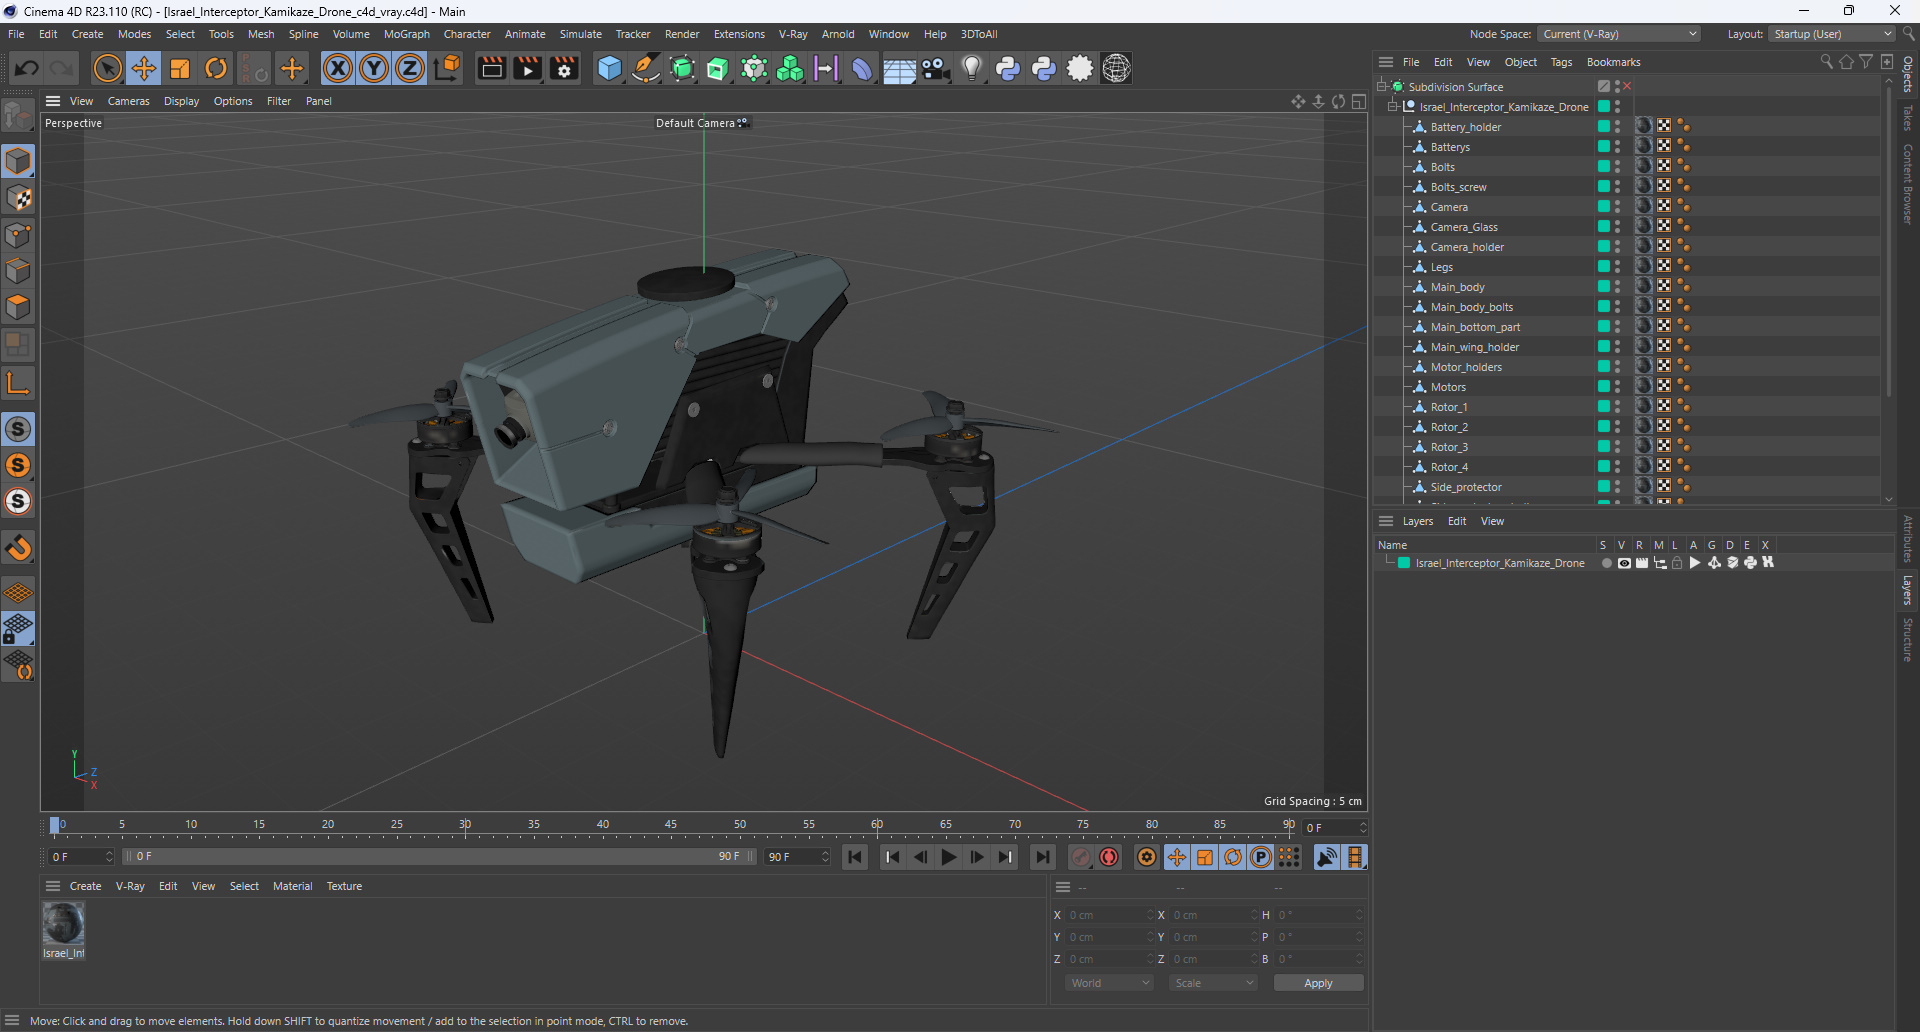Viewport: 1920px width, 1032px height.
Task: Toggle Enable Snap S icon
Action: pyautogui.click(x=18, y=429)
